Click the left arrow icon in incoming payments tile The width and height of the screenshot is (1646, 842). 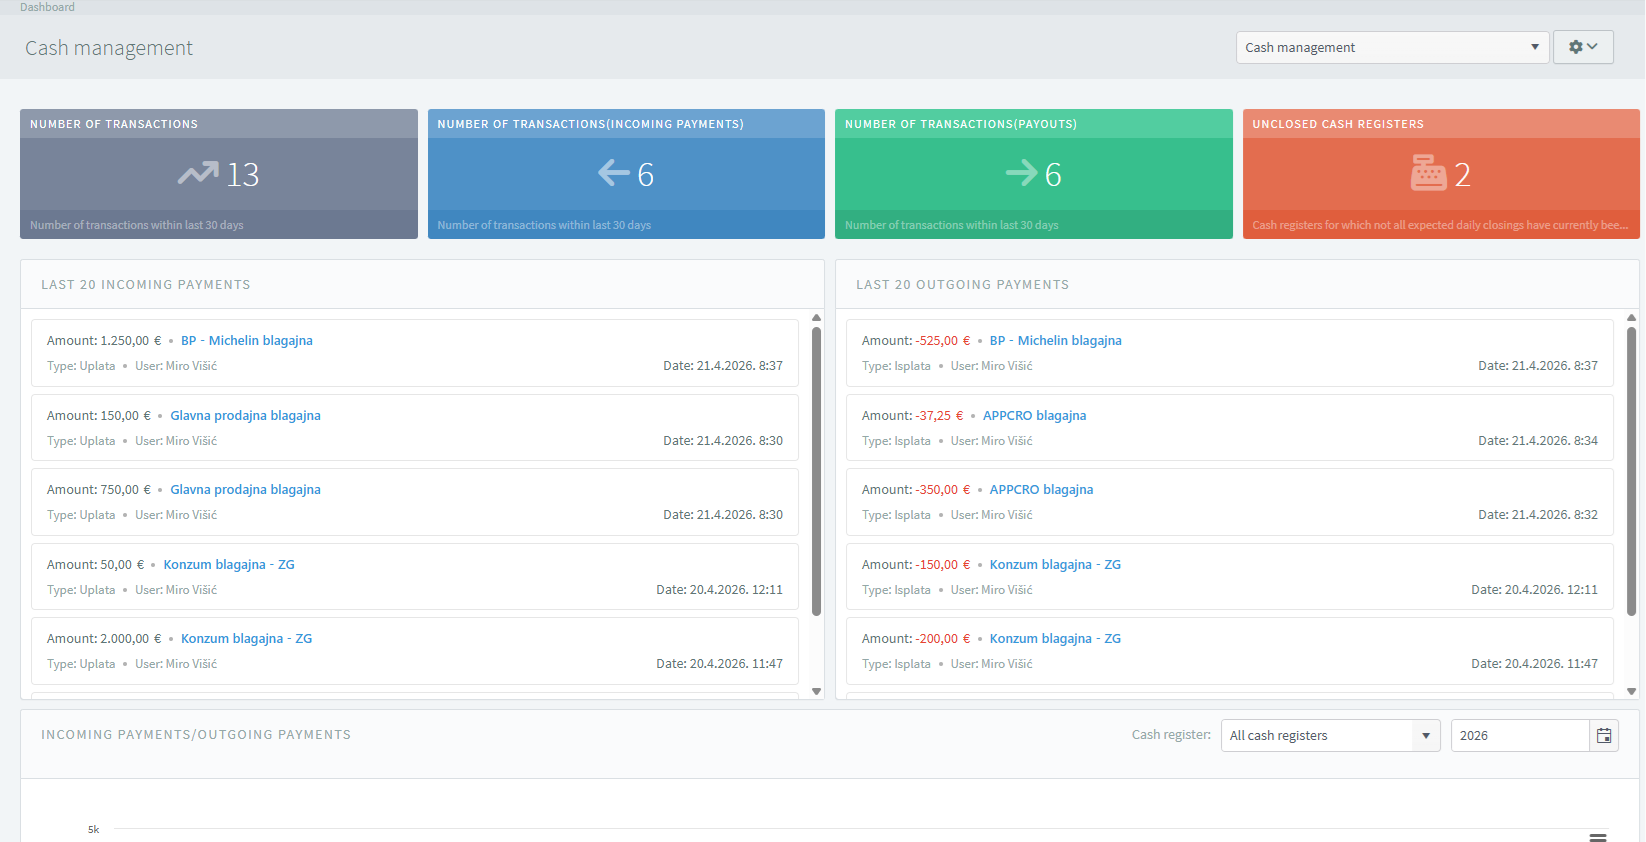tap(613, 173)
